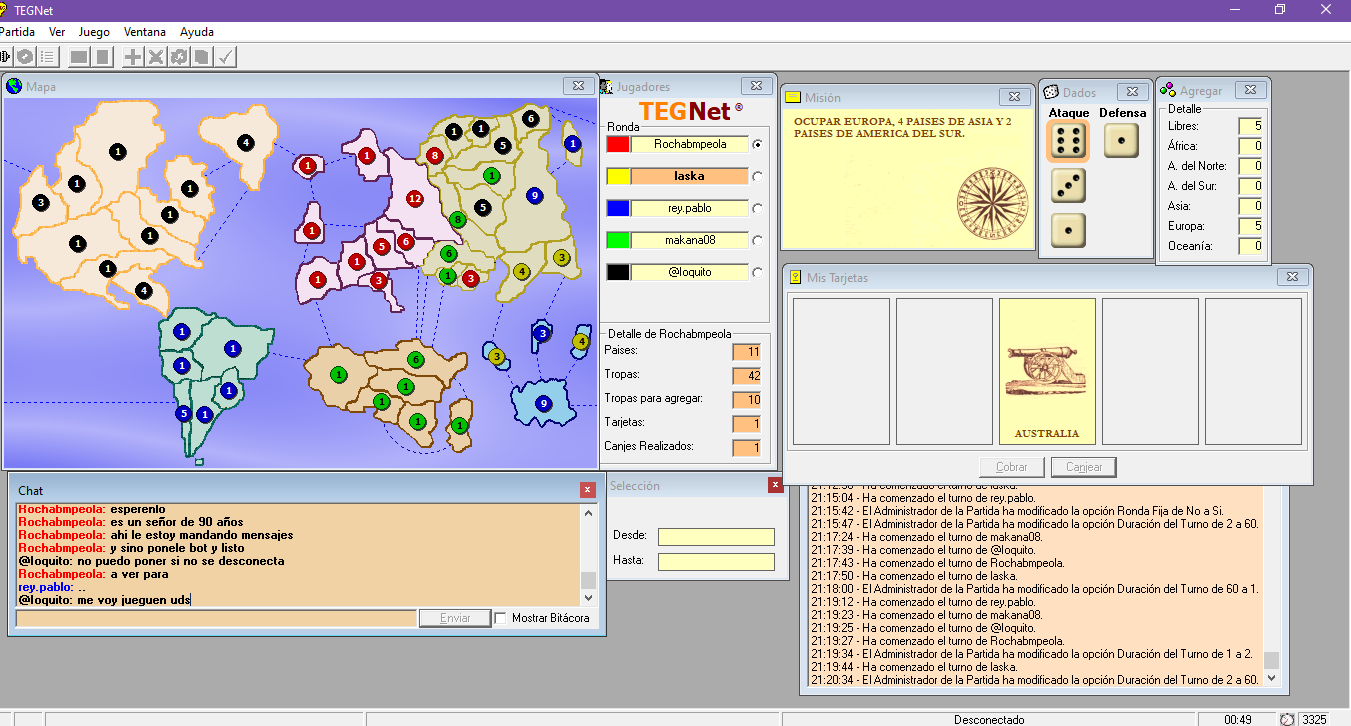
Task: Click the green swatch for makana08
Action: click(618, 240)
